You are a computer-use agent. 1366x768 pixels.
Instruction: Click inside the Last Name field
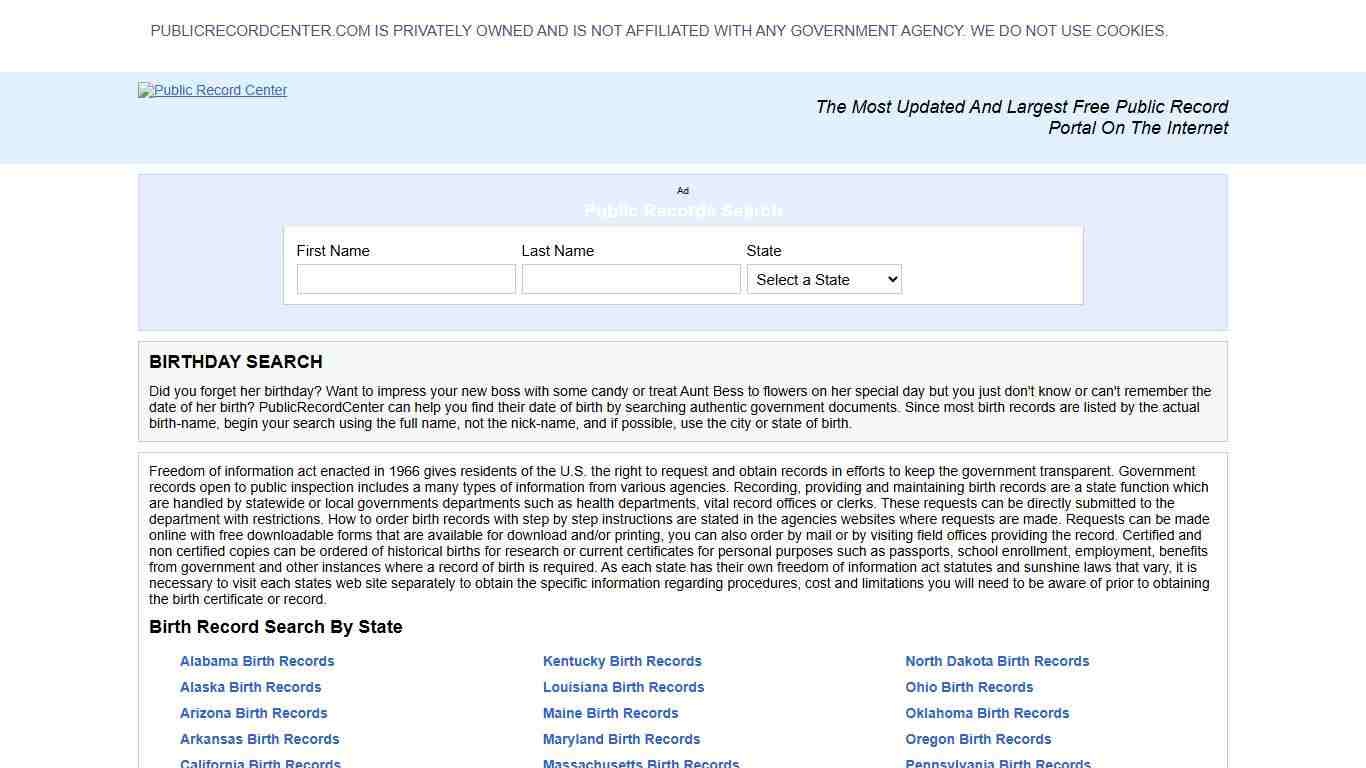coord(630,279)
